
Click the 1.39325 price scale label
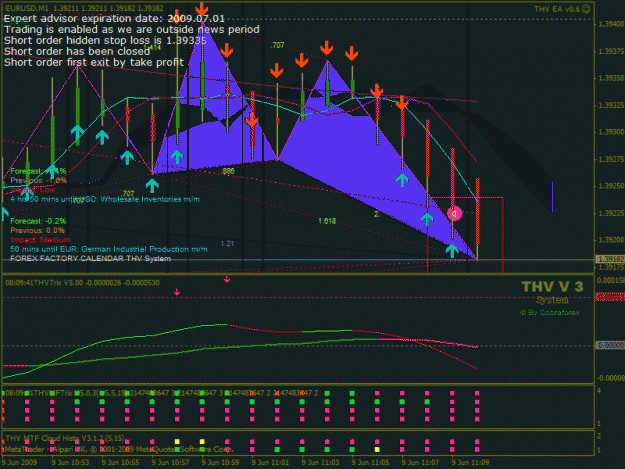coord(611,105)
